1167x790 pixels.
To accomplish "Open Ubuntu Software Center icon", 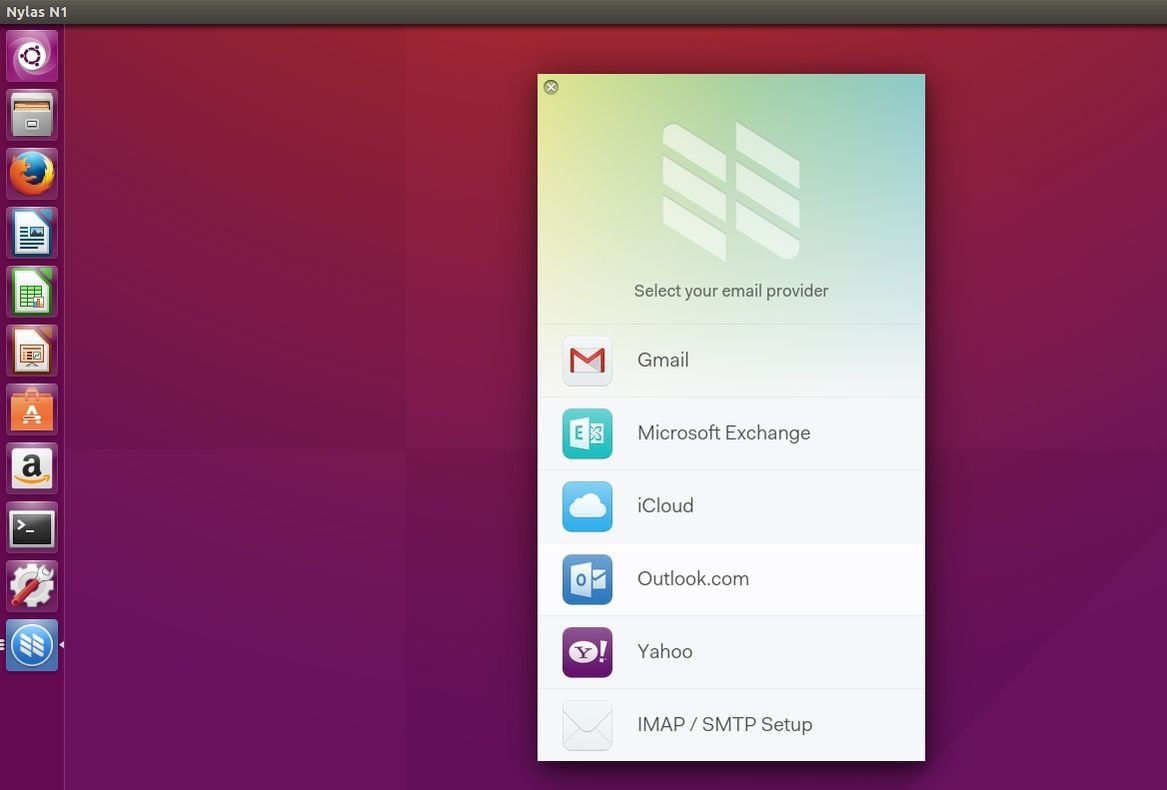I will tap(32, 410).
